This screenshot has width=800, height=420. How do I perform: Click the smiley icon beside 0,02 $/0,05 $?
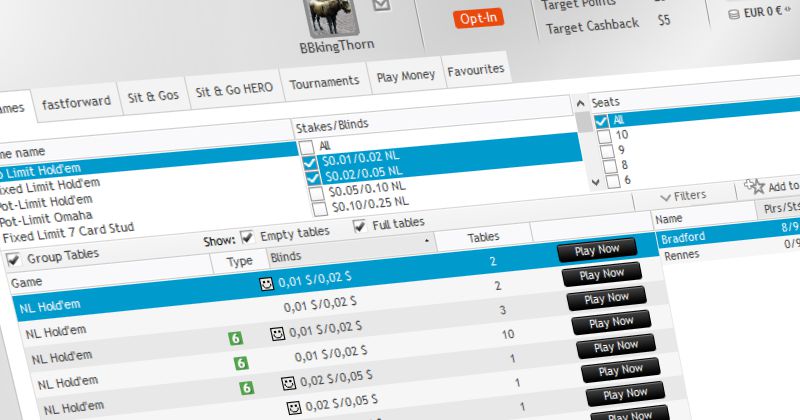coord(285,383)
